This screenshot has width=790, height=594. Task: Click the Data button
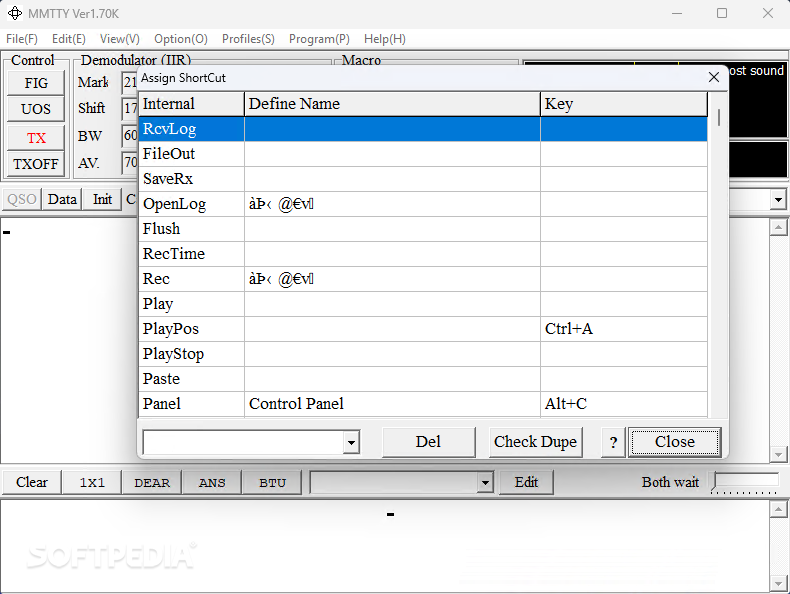pos(62,199)
